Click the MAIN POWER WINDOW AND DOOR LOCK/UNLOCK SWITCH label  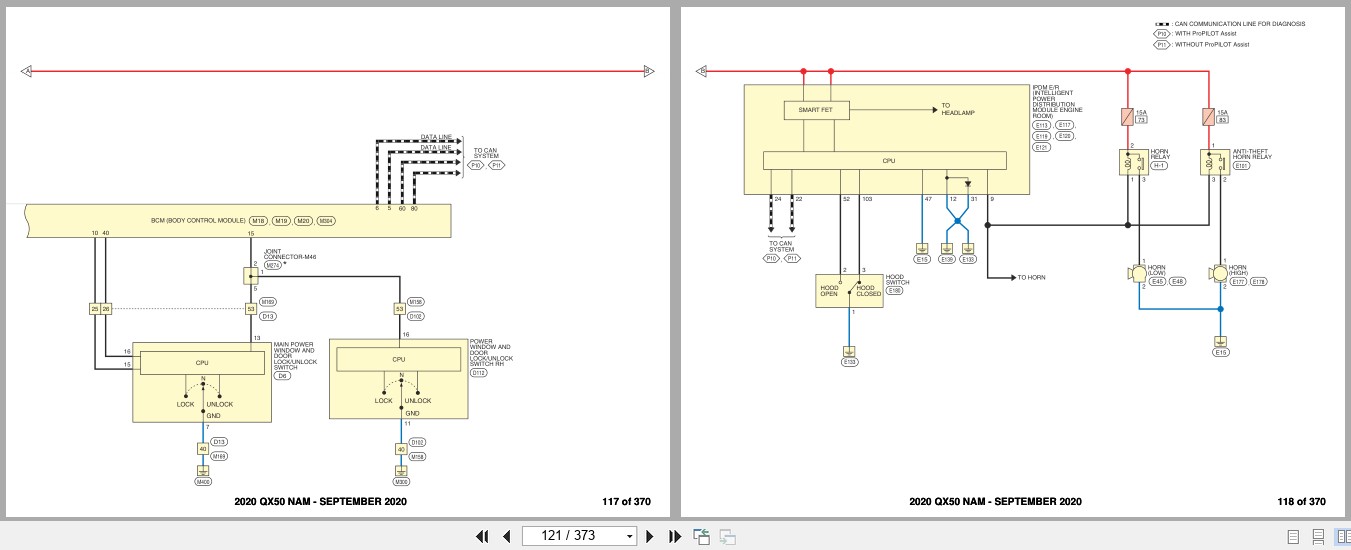[295, 358]
